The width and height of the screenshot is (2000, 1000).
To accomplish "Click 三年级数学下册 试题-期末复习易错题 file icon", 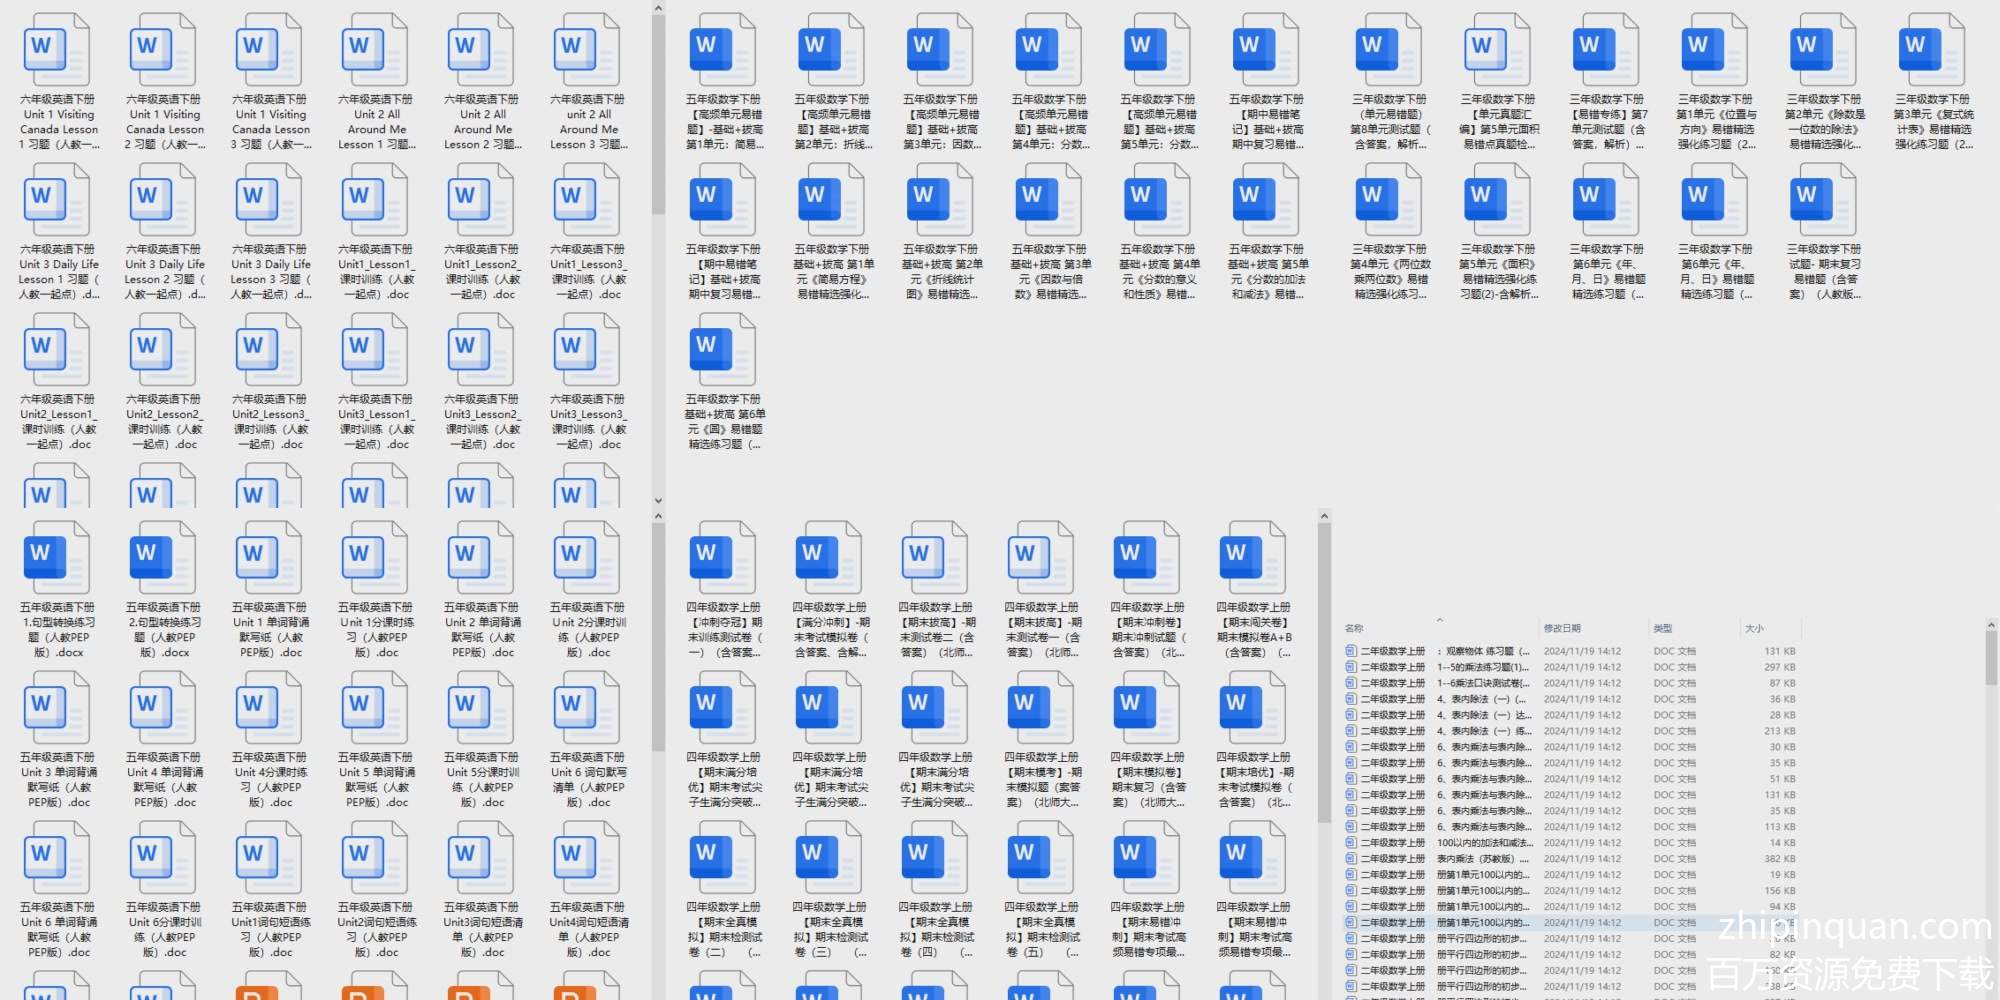I will pyautogui.click(x=1823, y=200).
